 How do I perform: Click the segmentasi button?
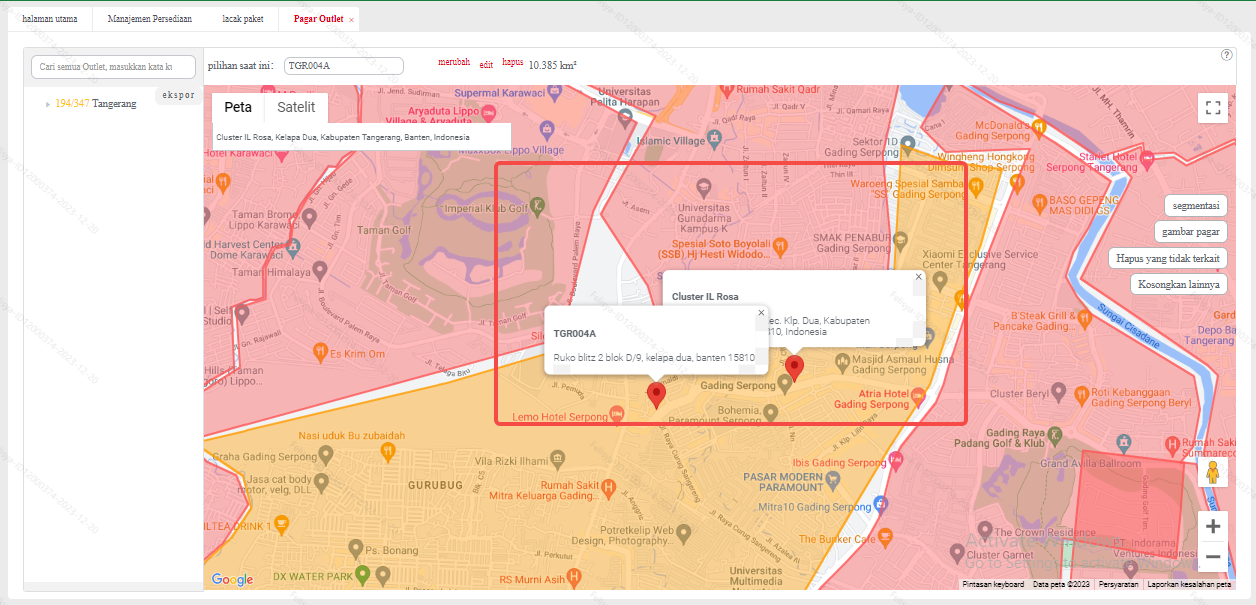1196,206
